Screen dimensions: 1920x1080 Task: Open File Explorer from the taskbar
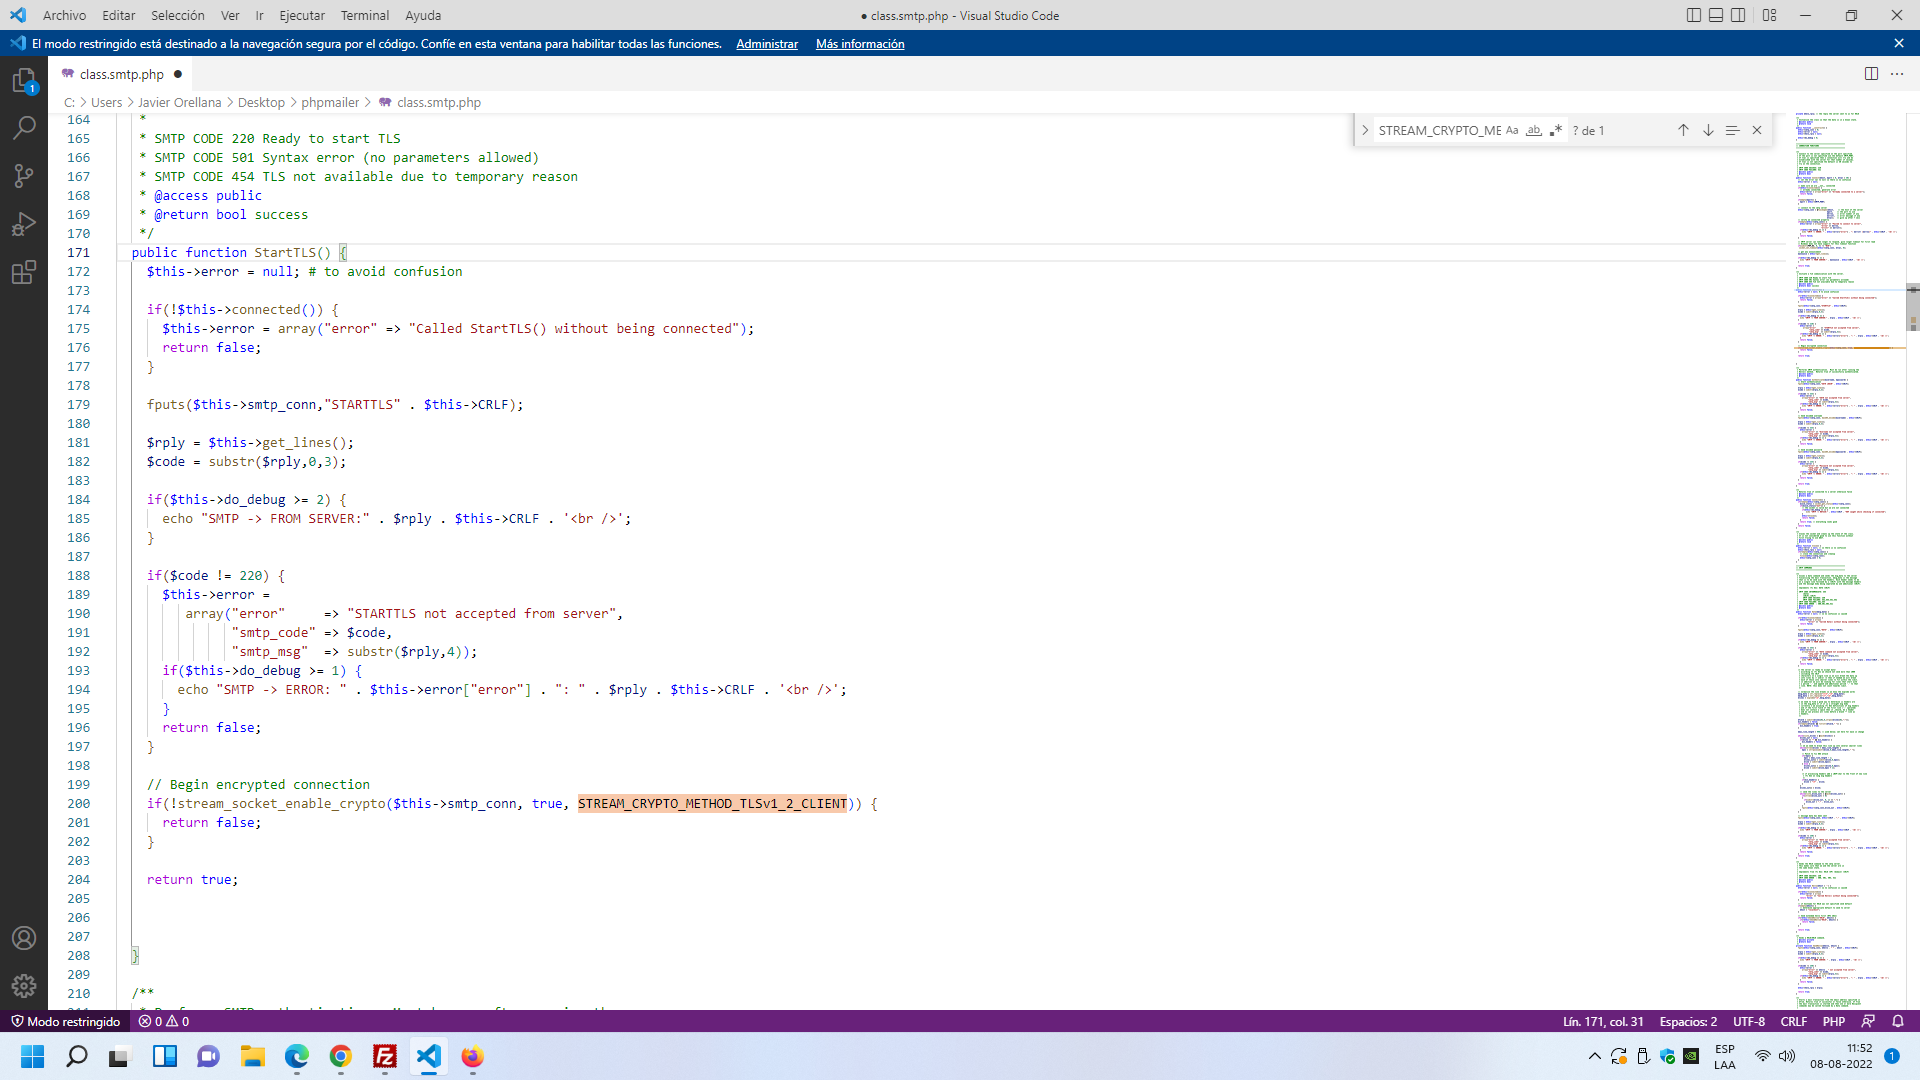pos(252,1056)
